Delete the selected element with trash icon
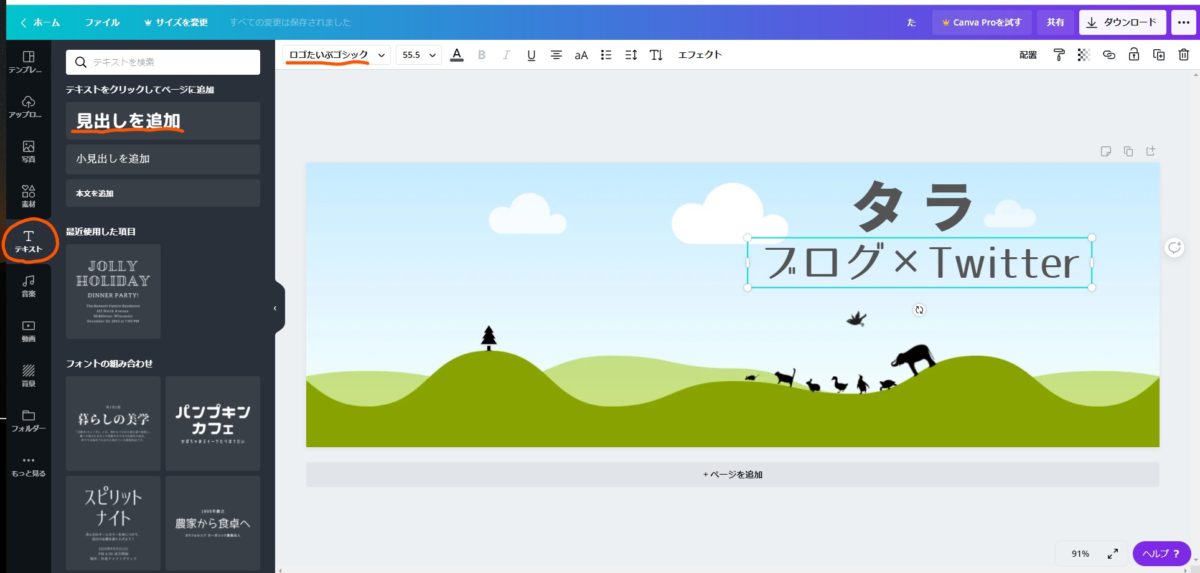The width and height of the screenshot is (1200, 573). [1184, 55]
